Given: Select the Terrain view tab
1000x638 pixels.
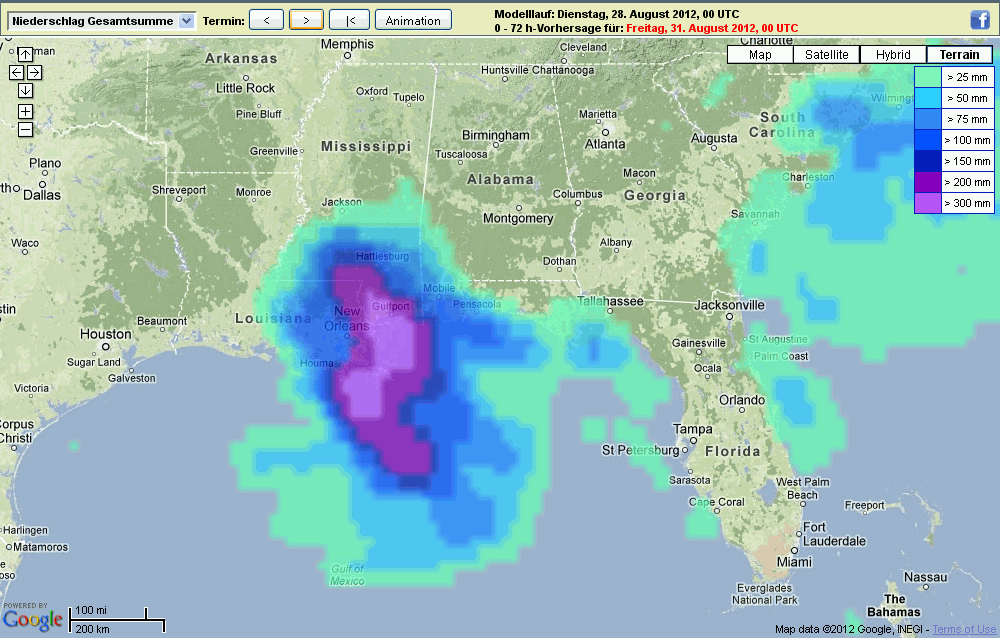Looking at the screenshot, I should (959, 55).
